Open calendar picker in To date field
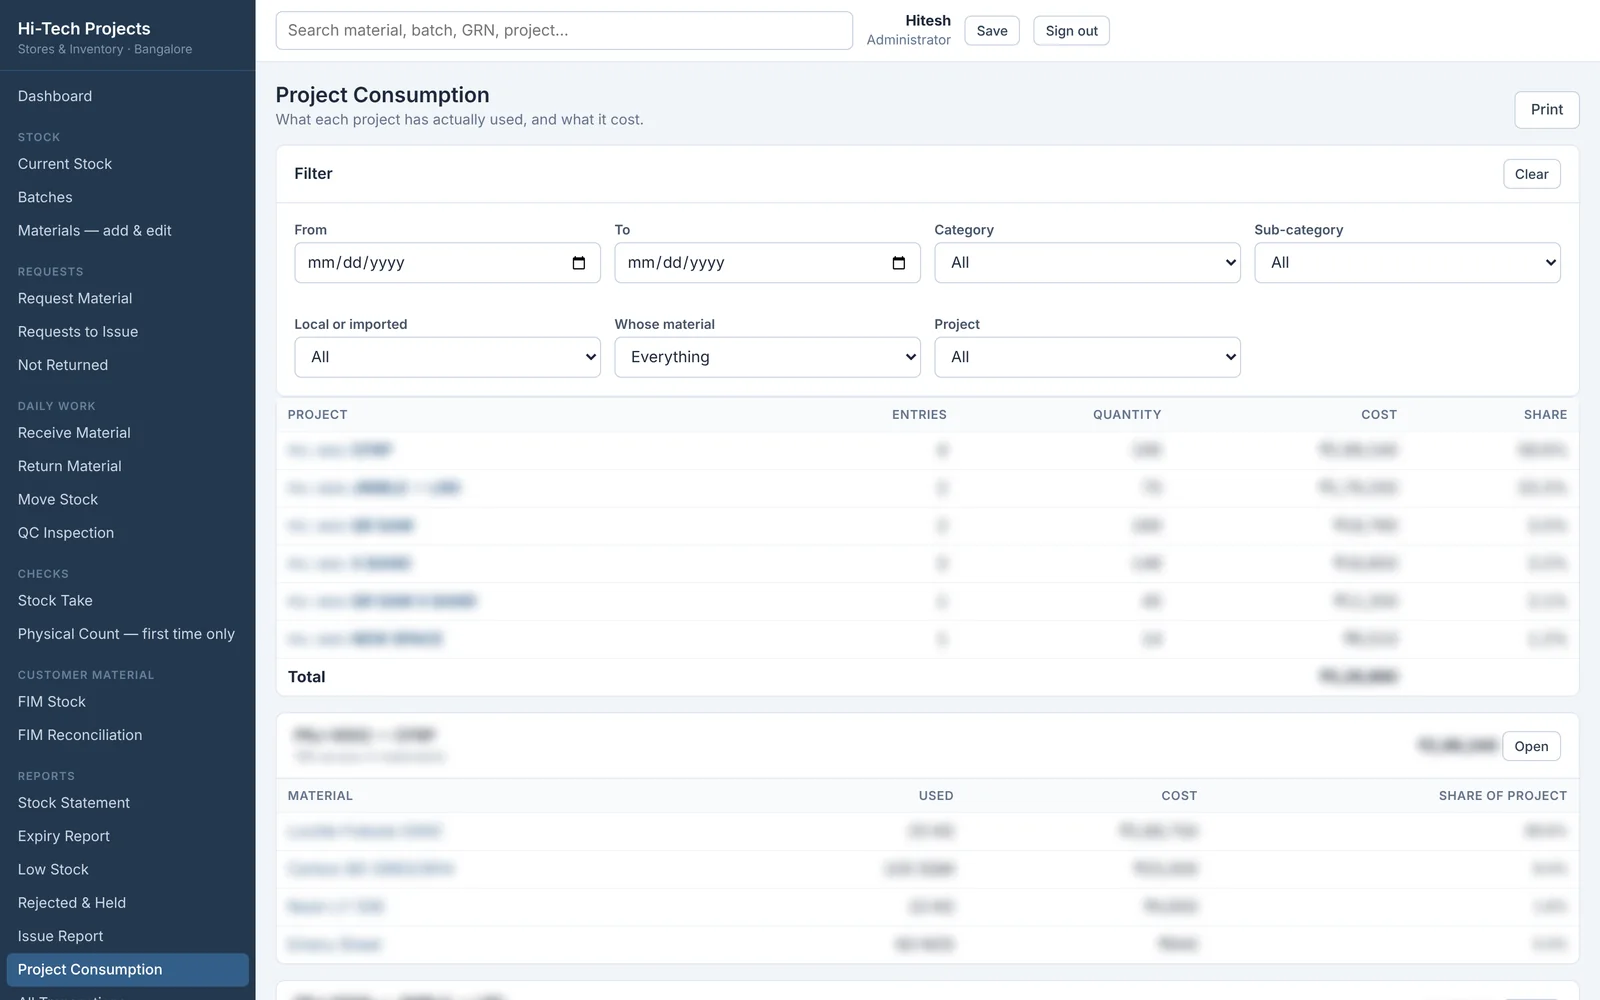The image size is (1600, 1000). pyautogui.click(x=898, y=263)
